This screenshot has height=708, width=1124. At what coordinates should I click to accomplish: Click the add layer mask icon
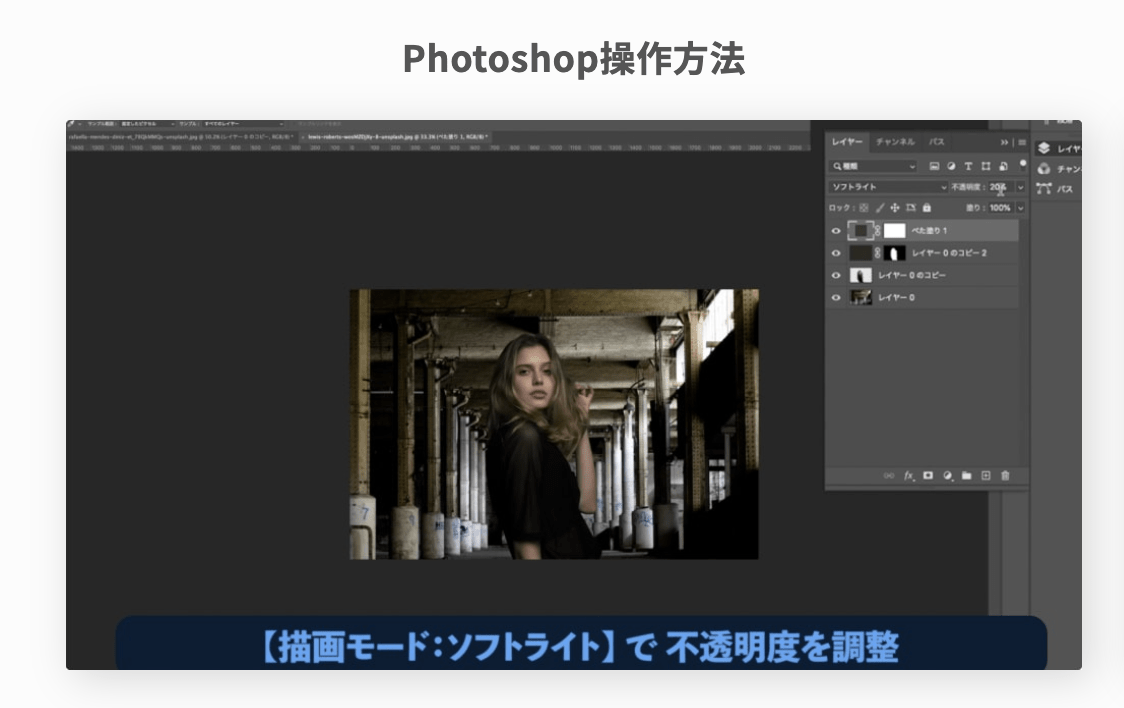(928, 476)
